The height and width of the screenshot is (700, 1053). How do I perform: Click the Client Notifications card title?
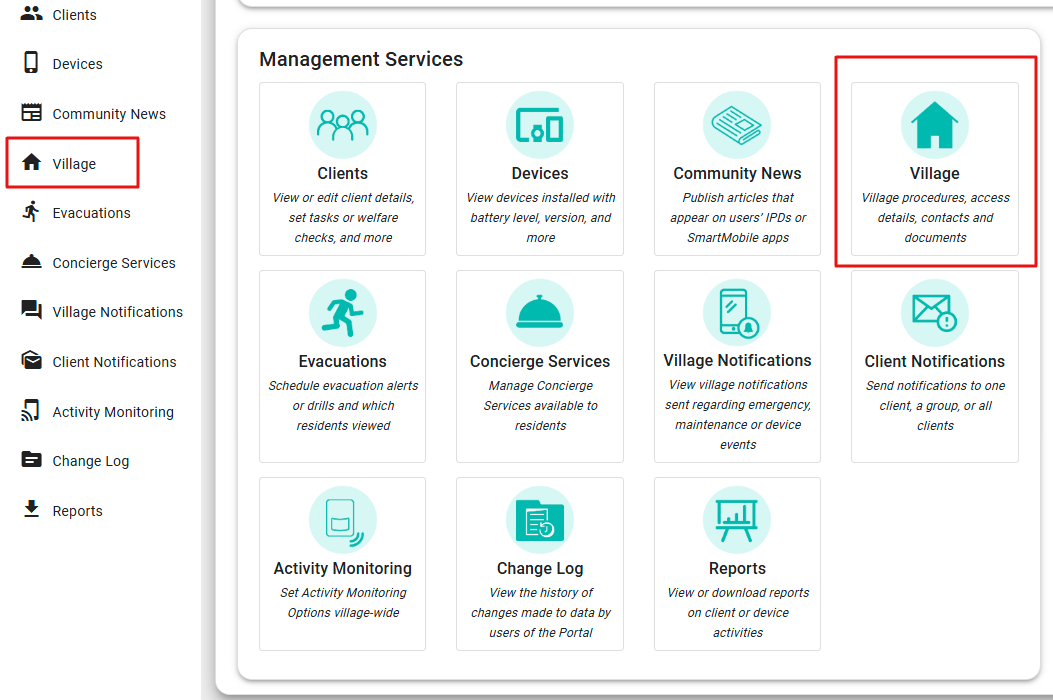934,361
